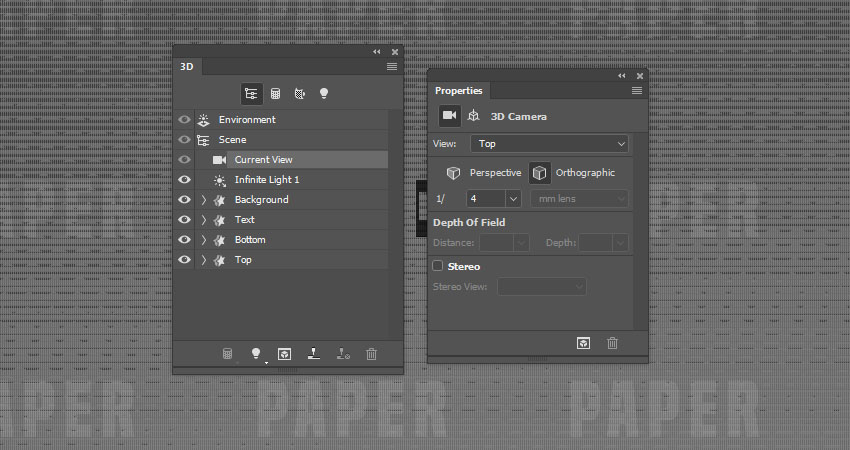
Task: Click the Properties panel vertical scrollbar
Action: coord(641,231)
